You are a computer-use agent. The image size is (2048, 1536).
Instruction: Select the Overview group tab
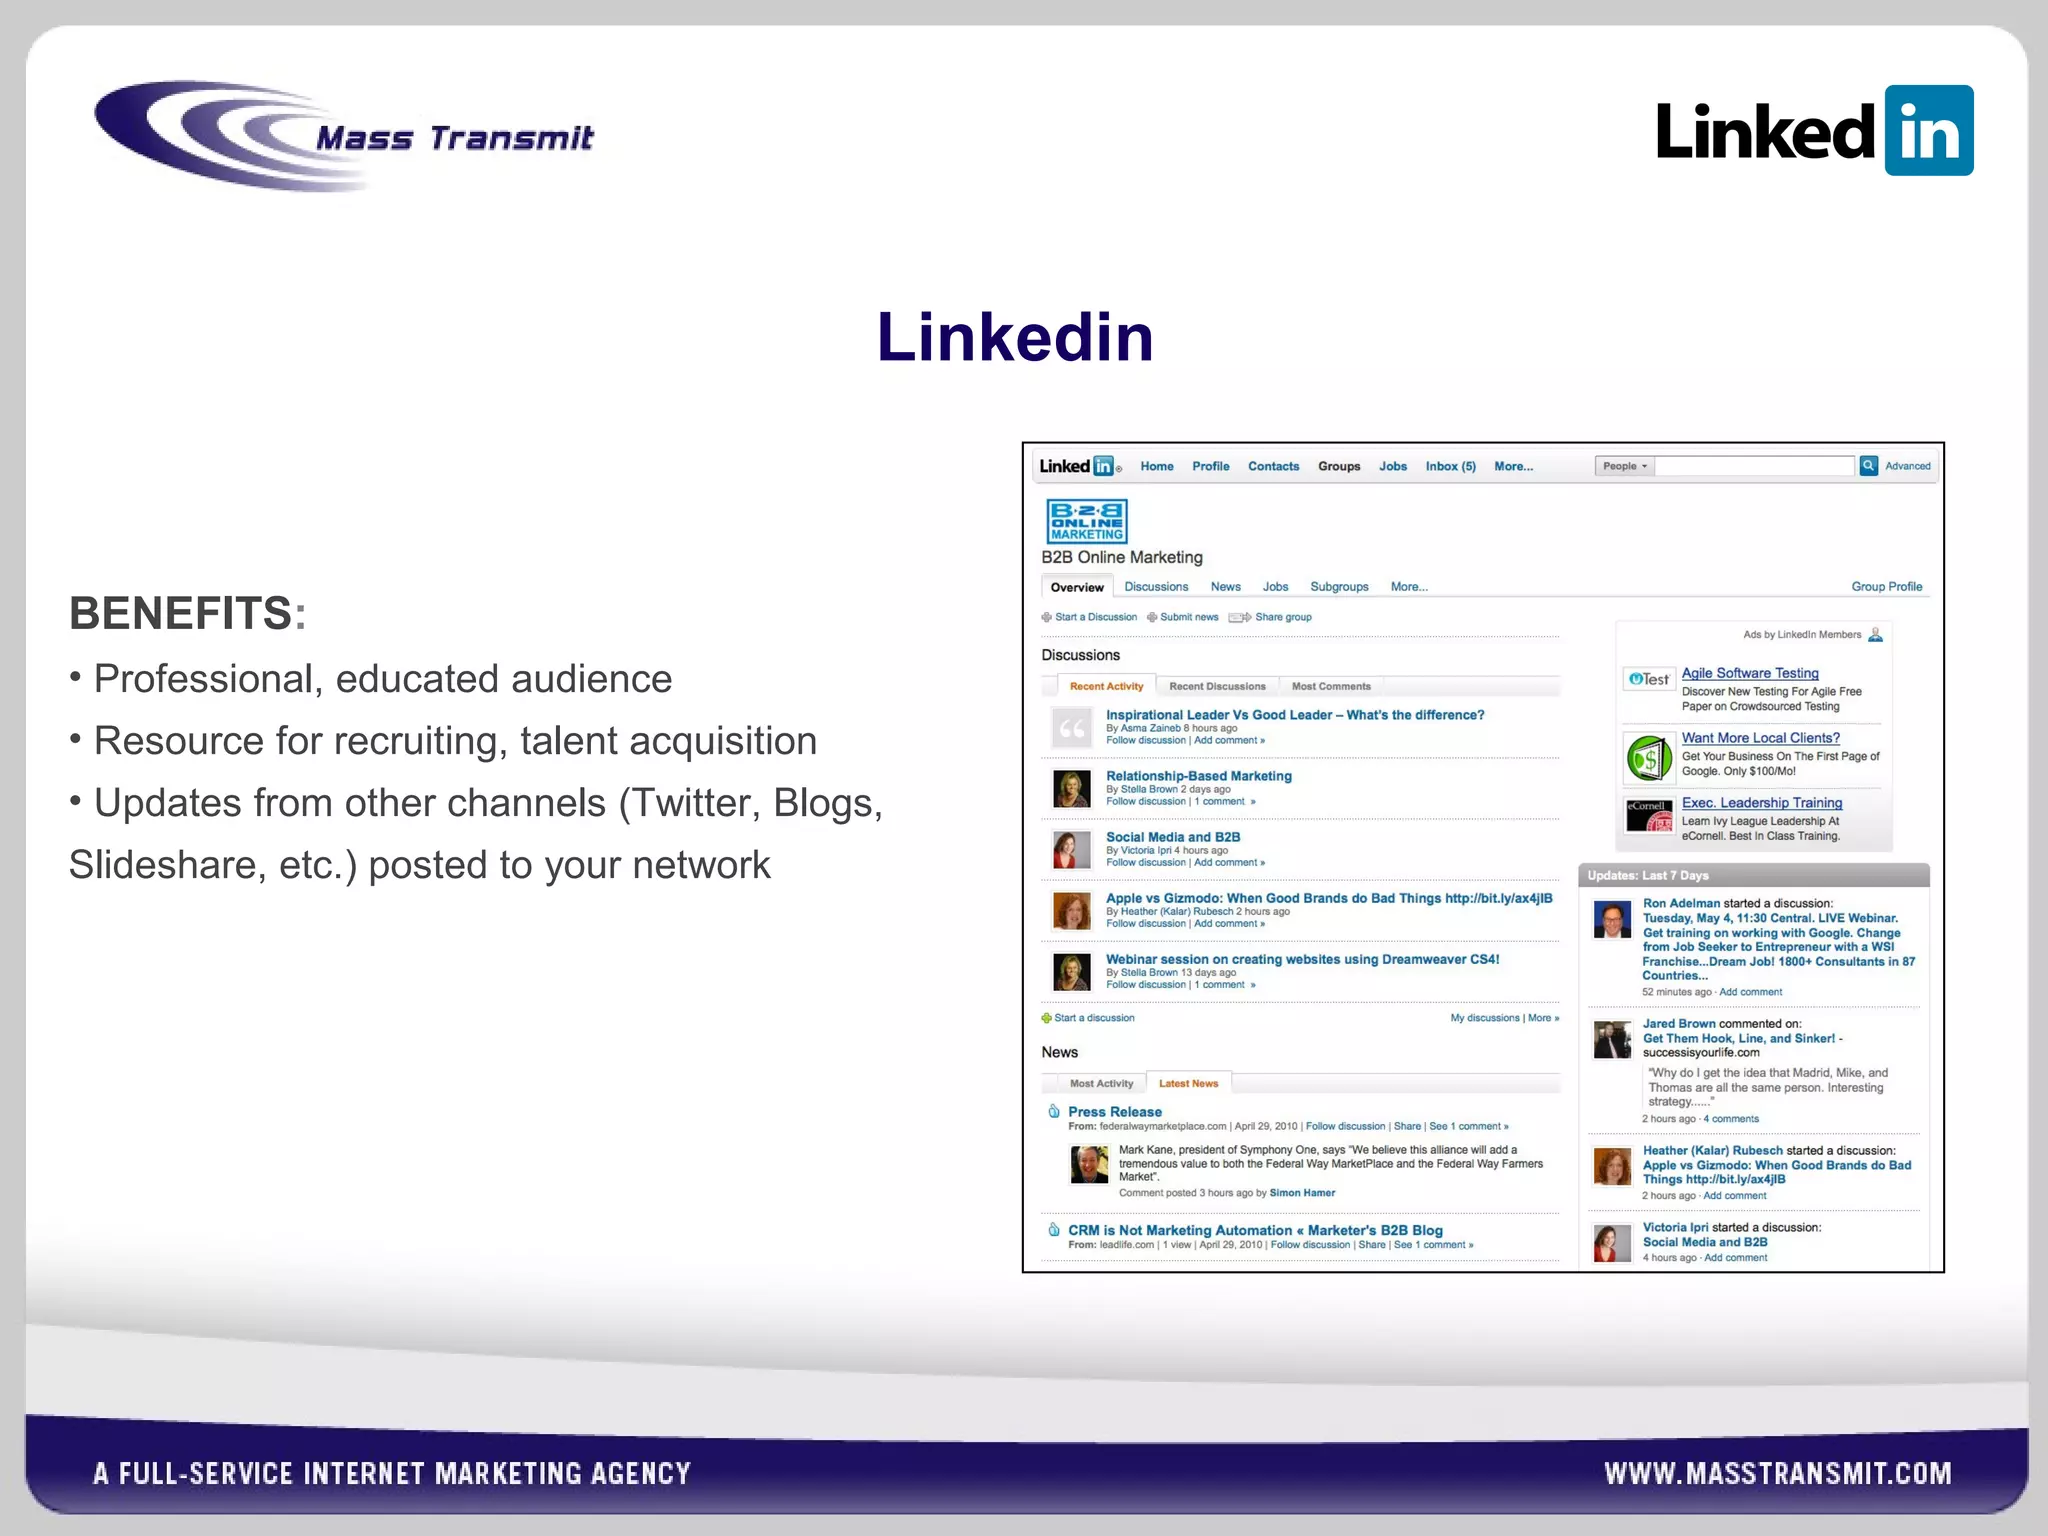[x=1077, y=587]
